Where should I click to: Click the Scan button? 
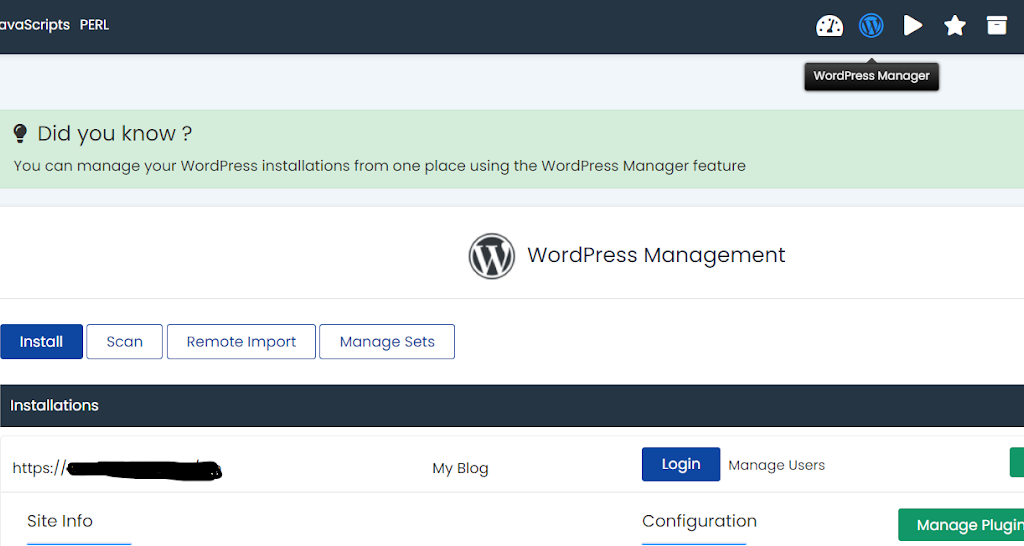point(125,342)
